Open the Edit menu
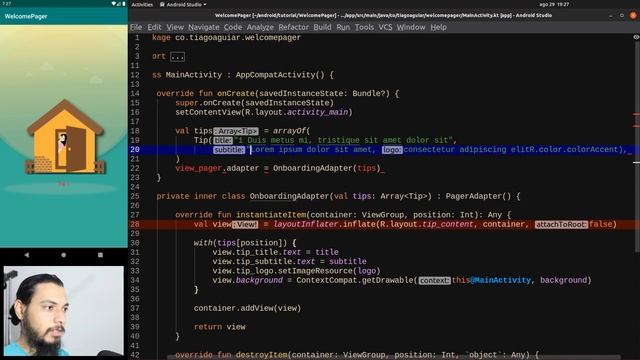 click(x=154, y=27)
